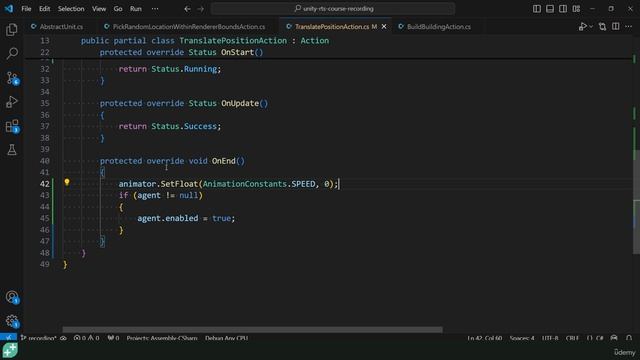
Task: Change UTF-8 file encoding
Action: (x=550, y=338)
